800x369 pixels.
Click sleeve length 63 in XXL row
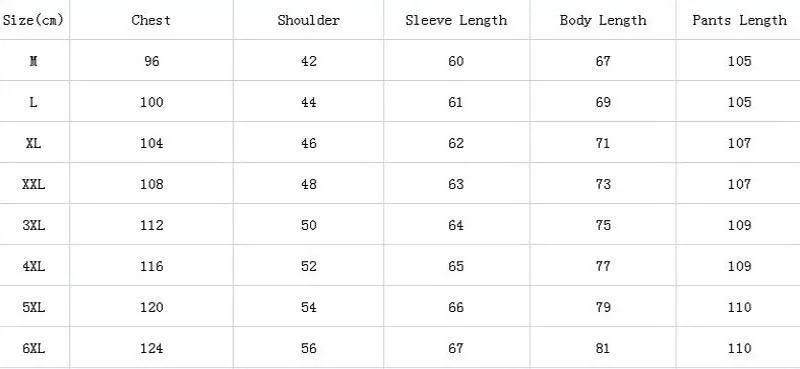point(456,184)
